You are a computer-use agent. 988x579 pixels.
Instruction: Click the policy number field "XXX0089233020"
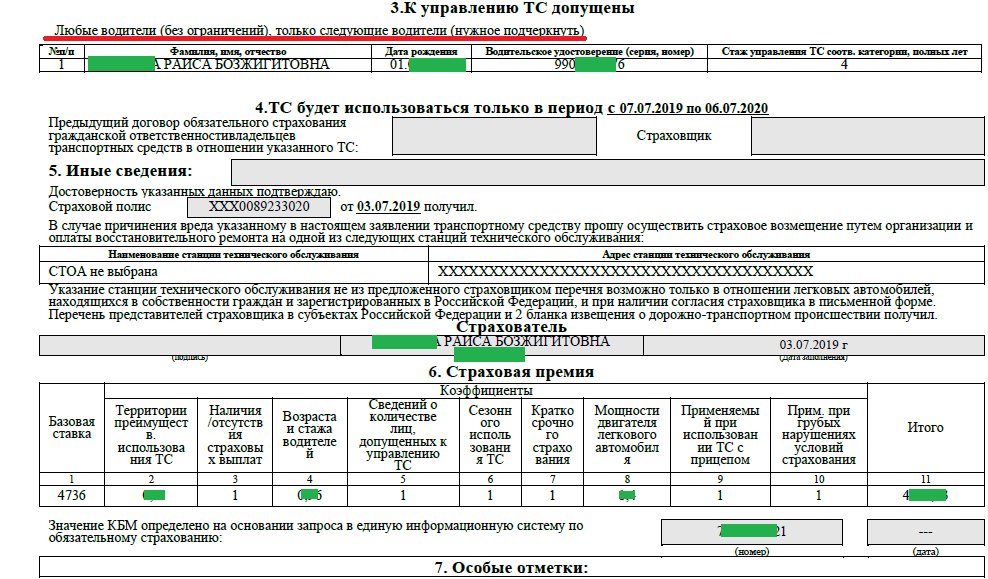coord(259,207)
